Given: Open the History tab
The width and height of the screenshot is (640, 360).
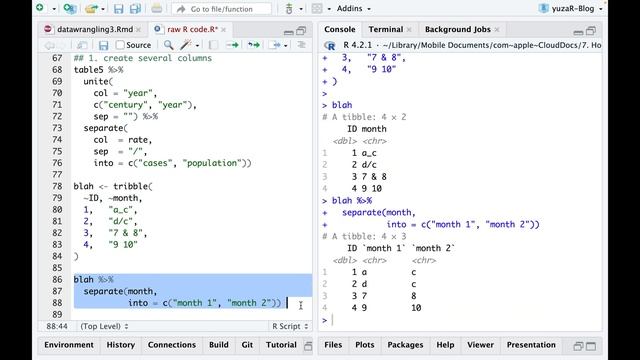Looking at the screenshot, I should (x=121, y=345).
